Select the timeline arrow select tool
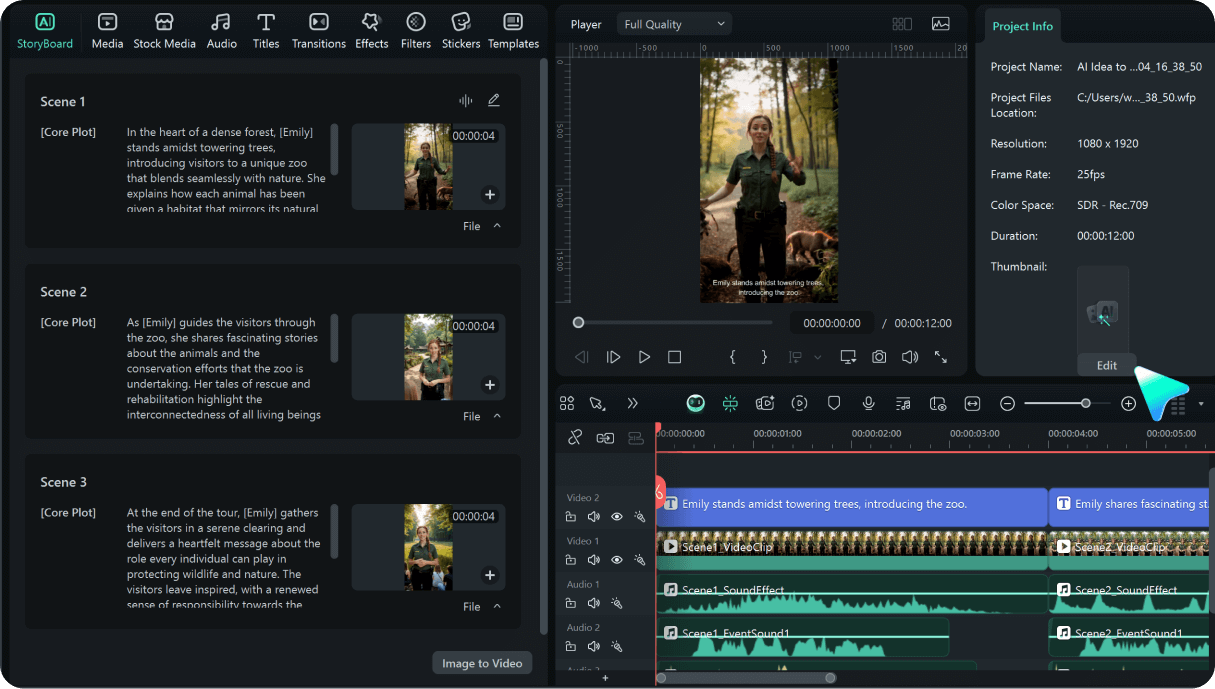 [597, 403]
